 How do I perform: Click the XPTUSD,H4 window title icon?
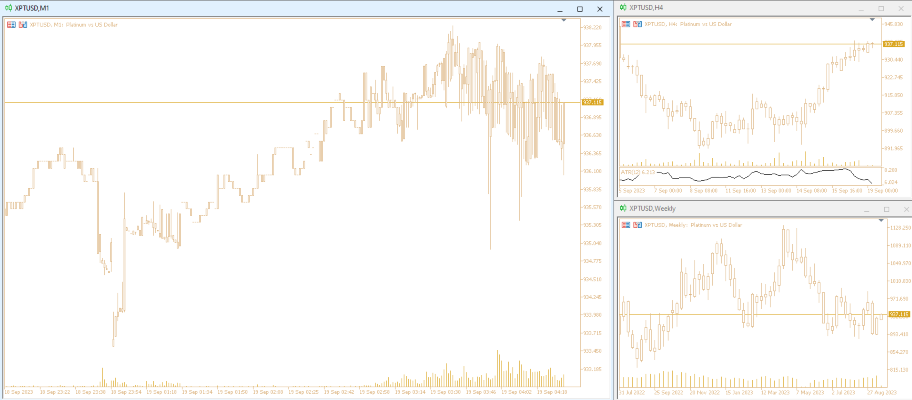pos(622,8)
